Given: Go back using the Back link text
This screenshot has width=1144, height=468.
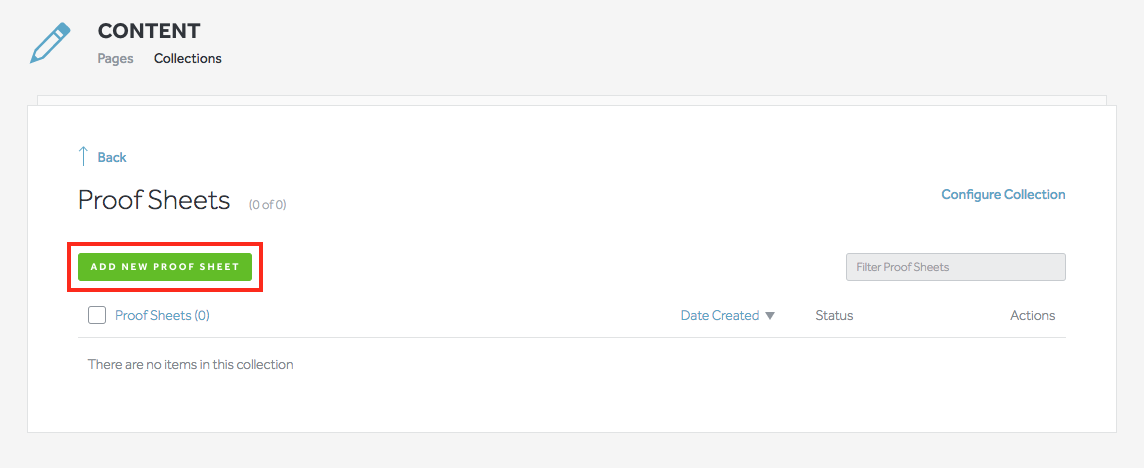Looking at the screenshot, I should [112, 157].
